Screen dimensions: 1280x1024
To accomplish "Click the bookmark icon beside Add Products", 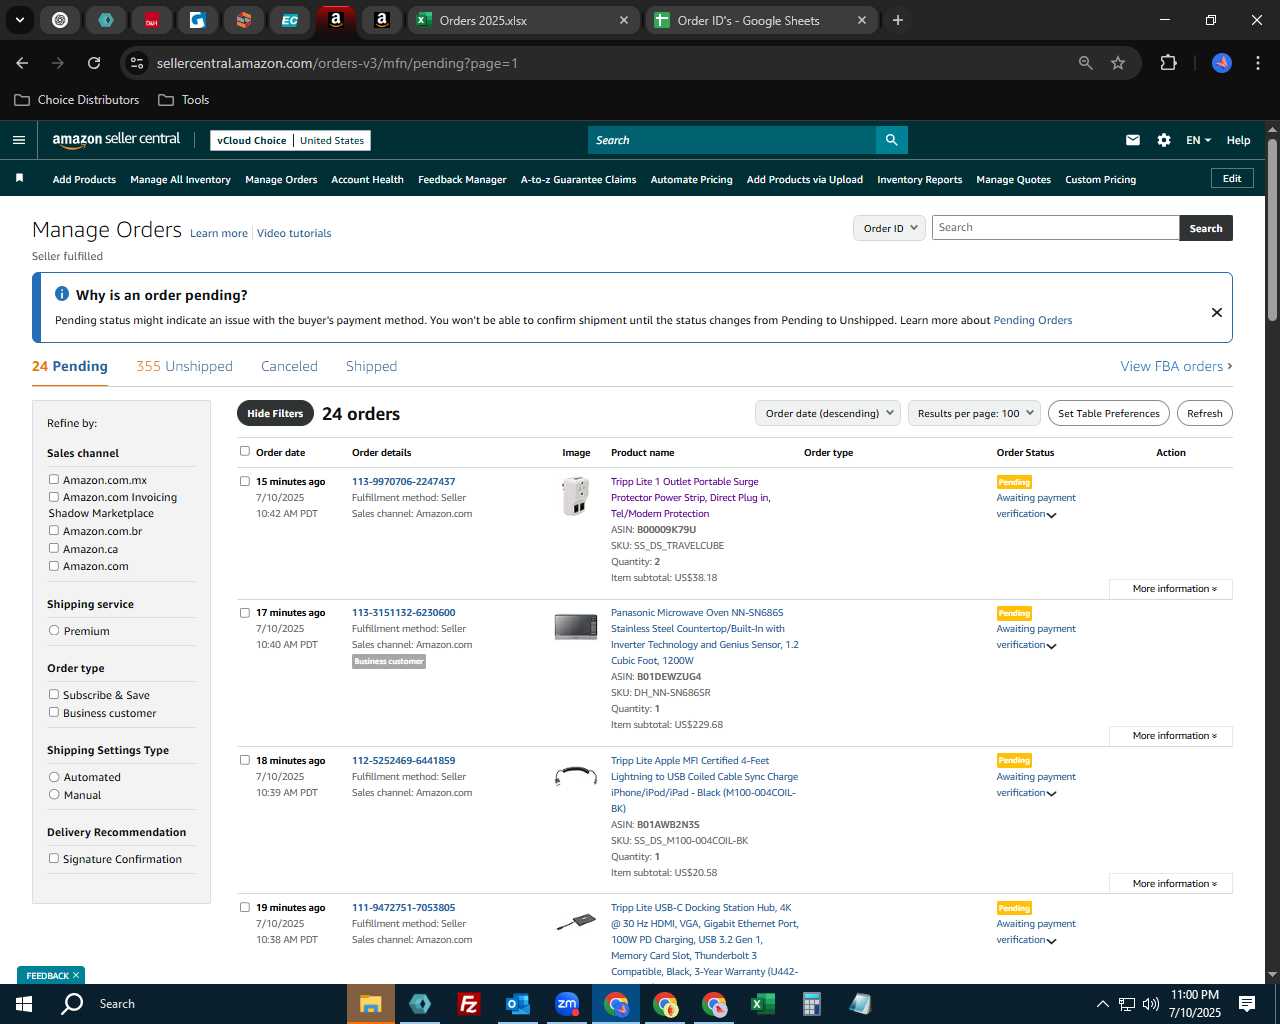I will [x=19, y=179].
